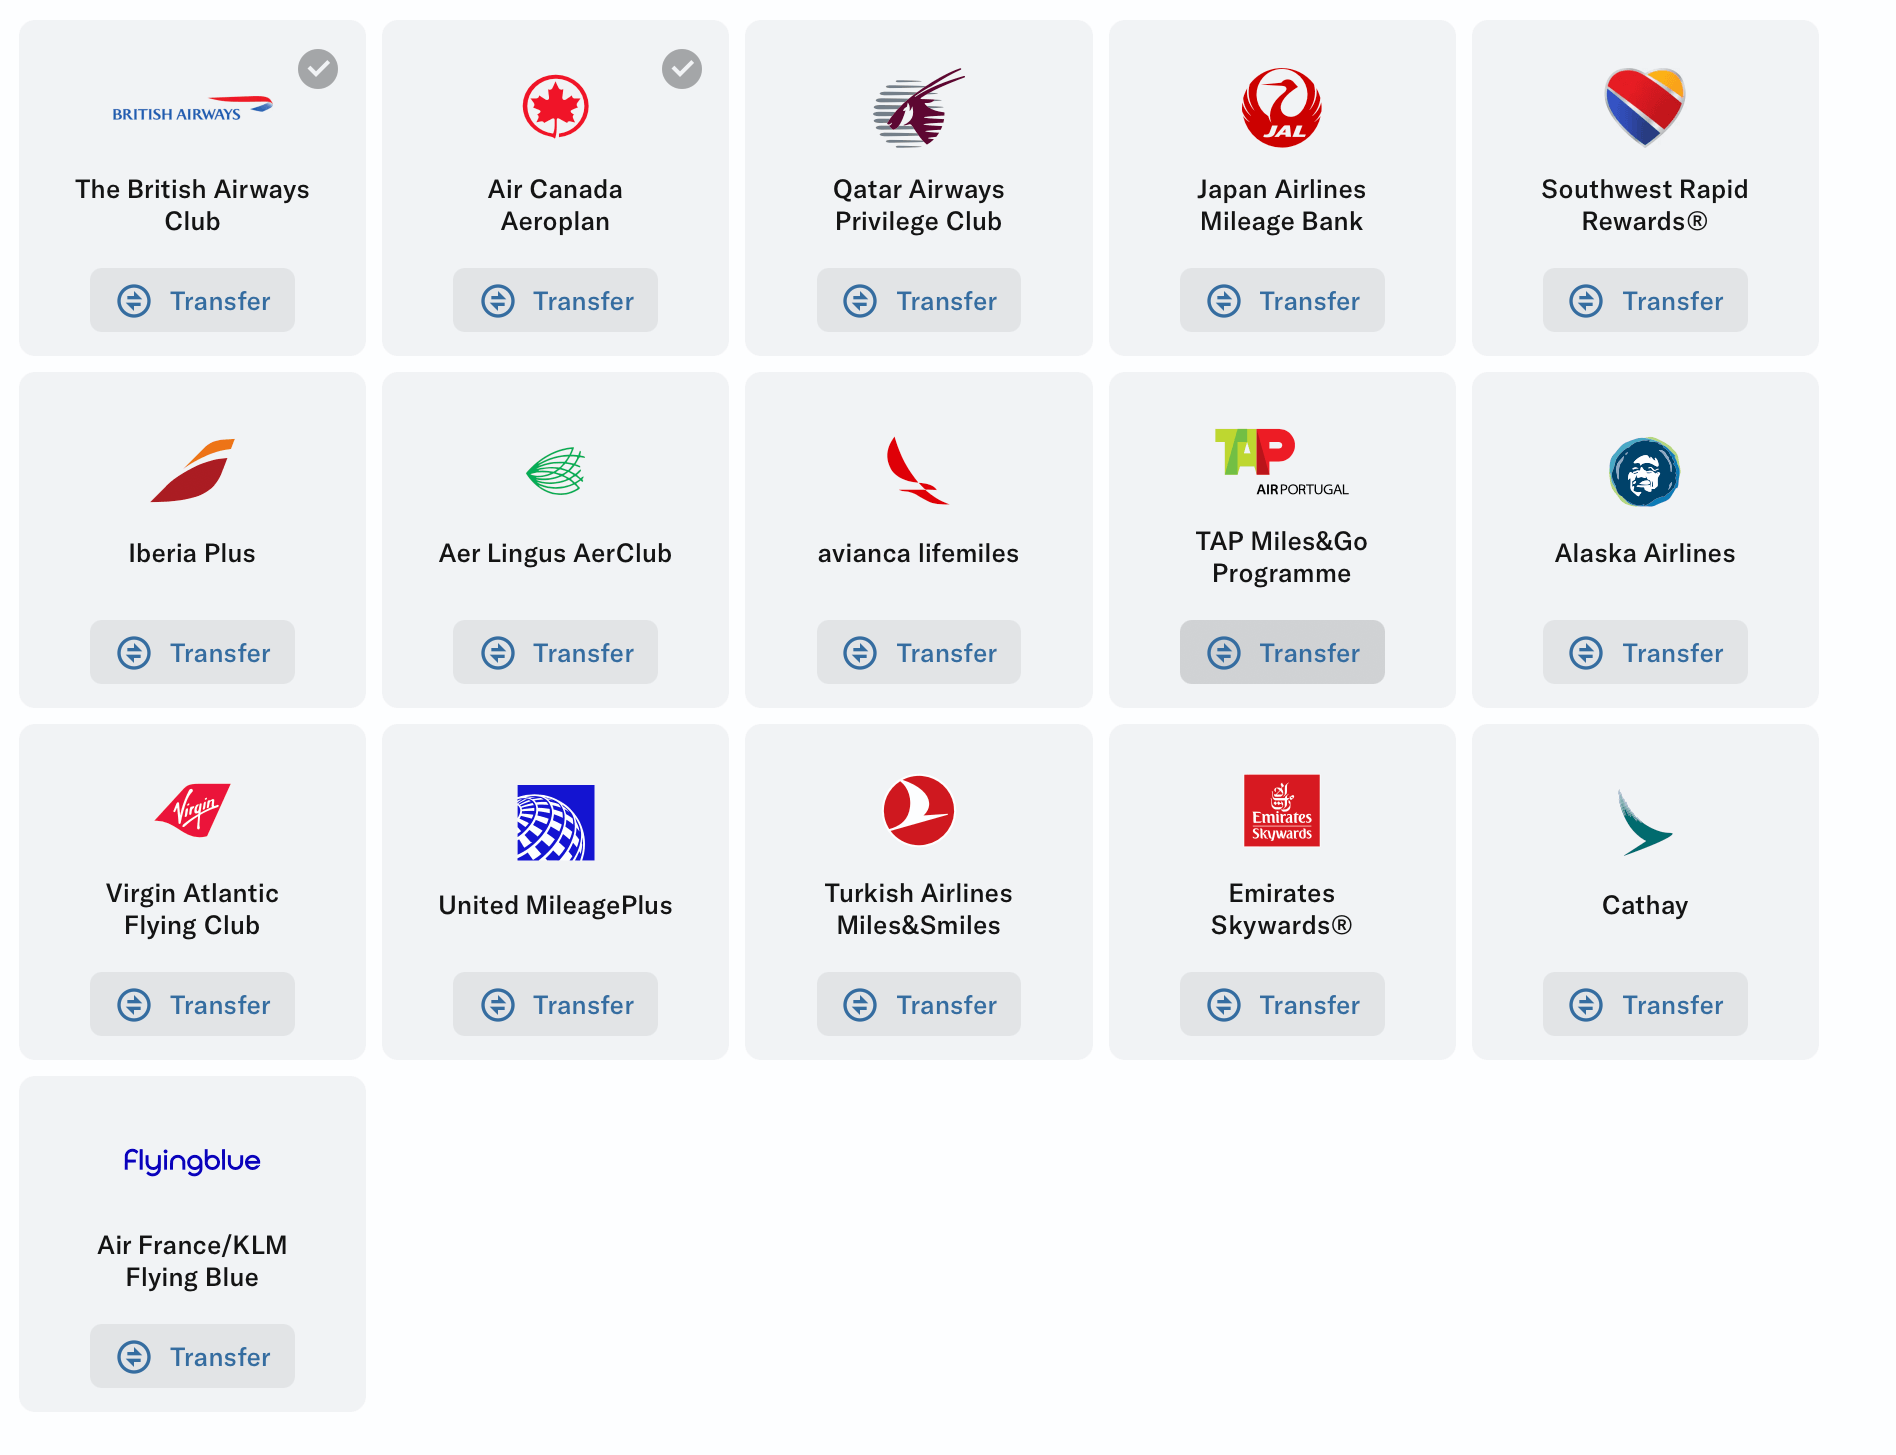Click the Southwest heart logo

[x=1645, y=107]
